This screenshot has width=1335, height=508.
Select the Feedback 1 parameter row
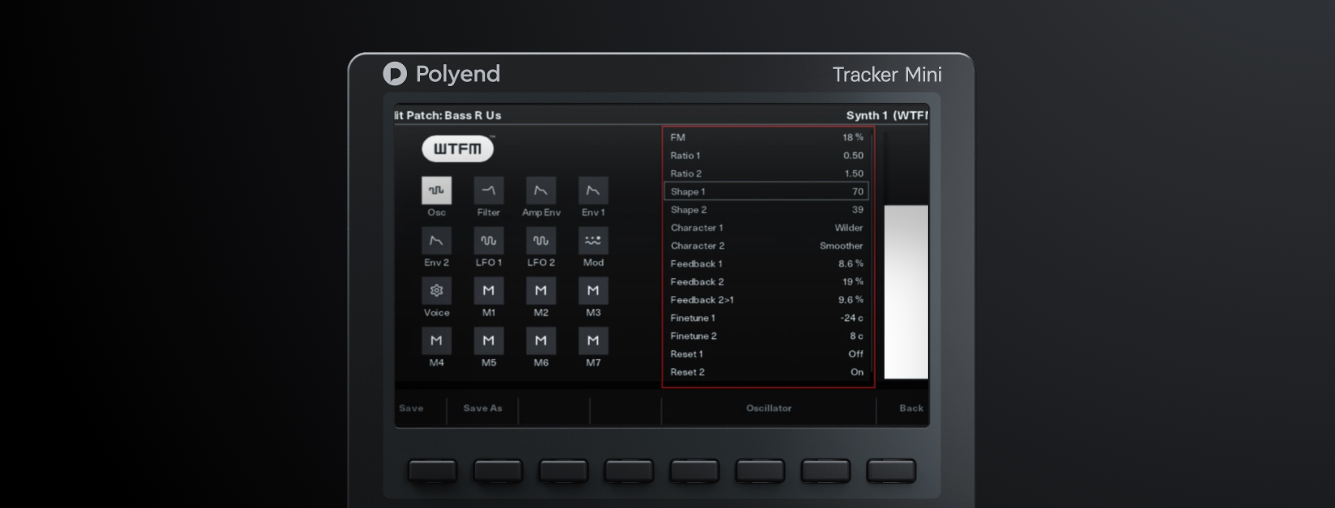click(x=767, y=264)
